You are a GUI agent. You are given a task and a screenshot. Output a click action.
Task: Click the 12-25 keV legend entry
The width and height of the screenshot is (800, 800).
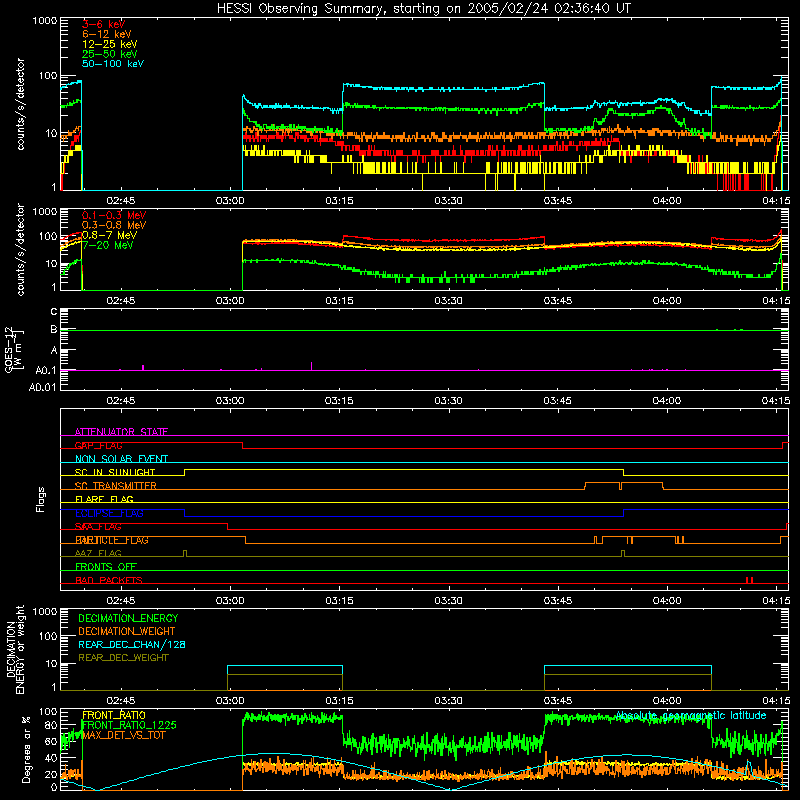click(110, 44)
